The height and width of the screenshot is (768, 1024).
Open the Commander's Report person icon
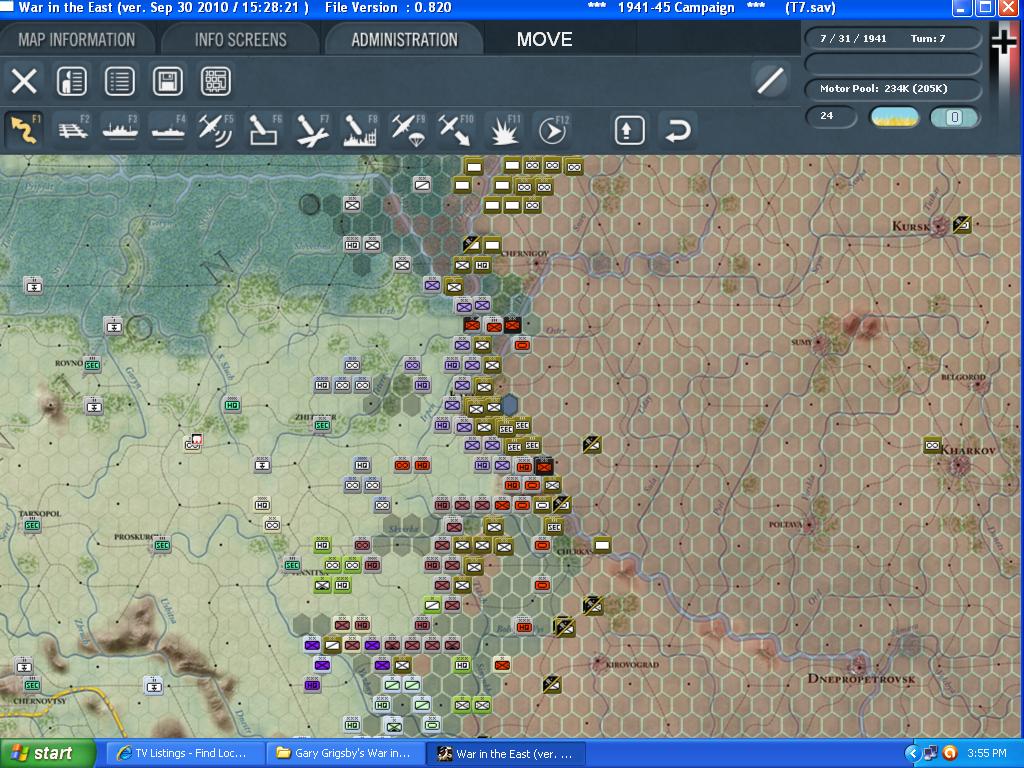pyautogui.click(x=72, y=82)
